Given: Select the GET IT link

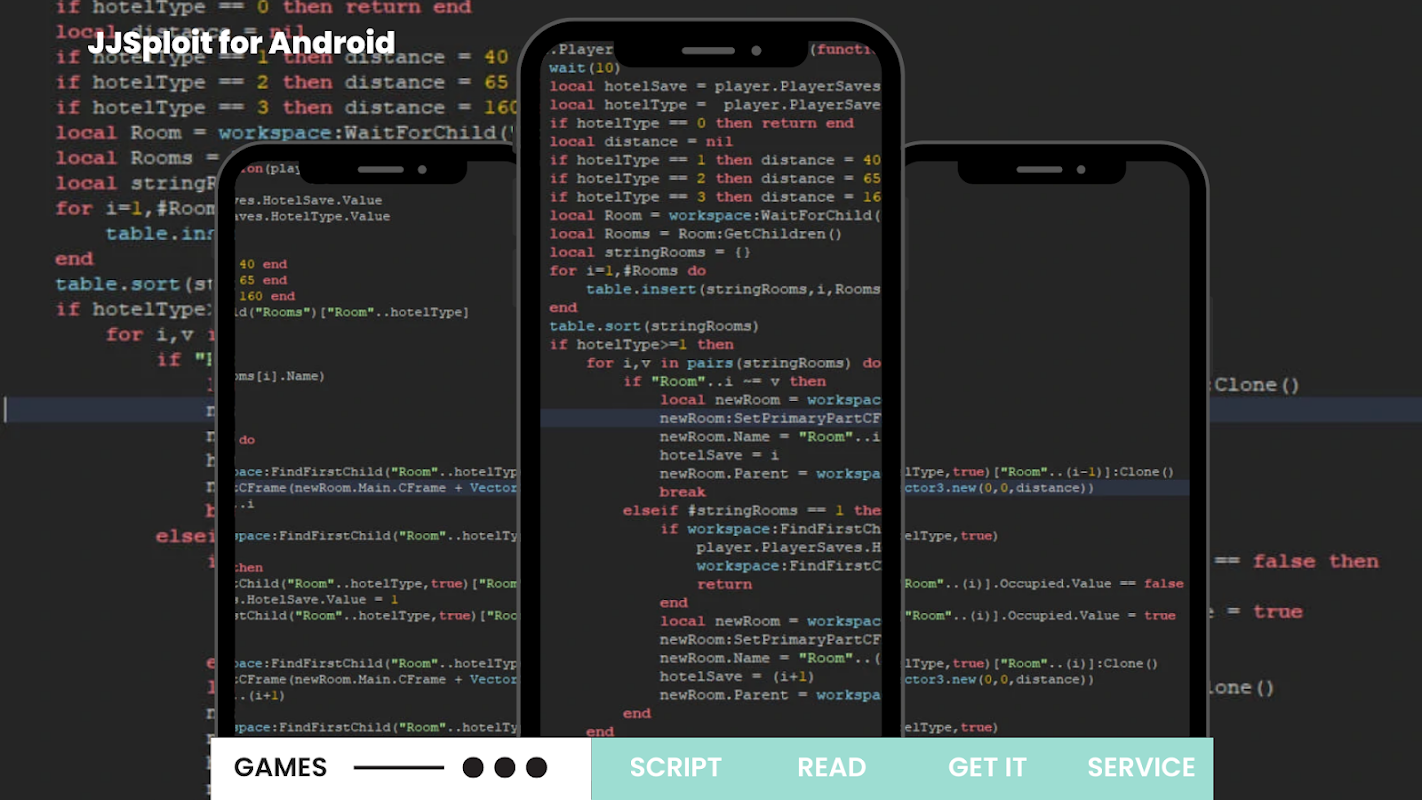Looking at the screenshot, I should [x=987, y=767].
